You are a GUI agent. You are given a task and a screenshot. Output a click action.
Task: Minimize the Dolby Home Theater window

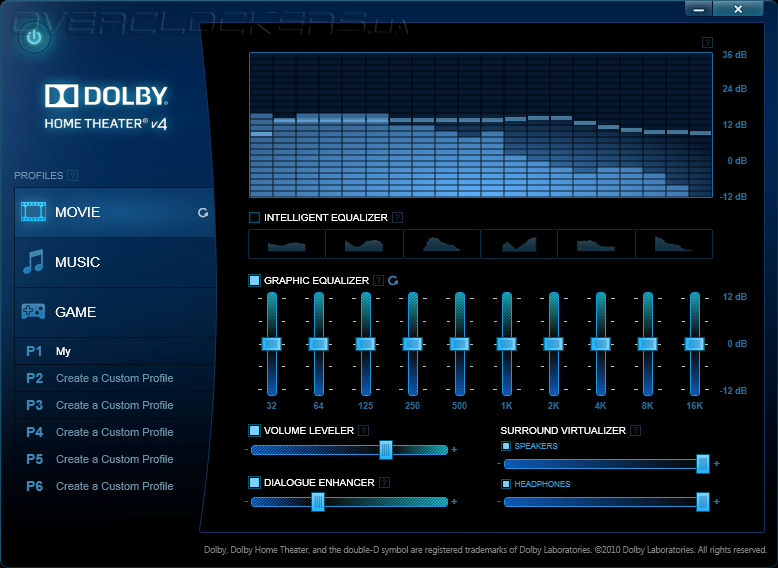[699, 9]
